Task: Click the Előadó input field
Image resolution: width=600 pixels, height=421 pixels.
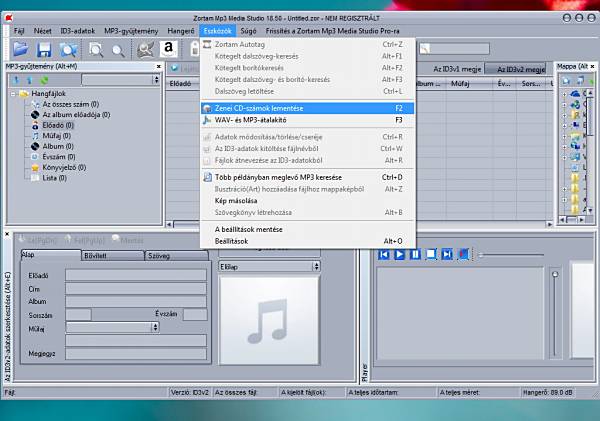Action: [136, 275]
